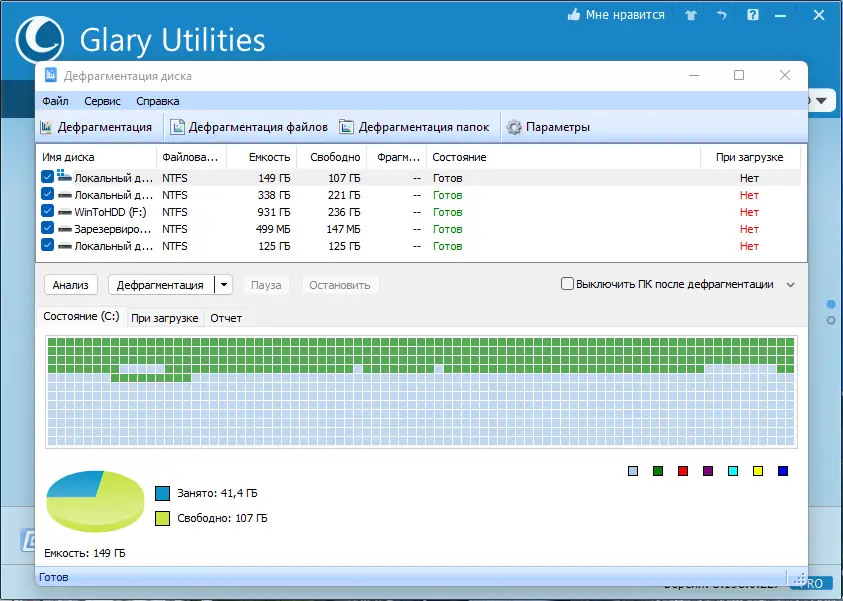Click the green legend swatch
843x601 pixels.
pos(658,471)
